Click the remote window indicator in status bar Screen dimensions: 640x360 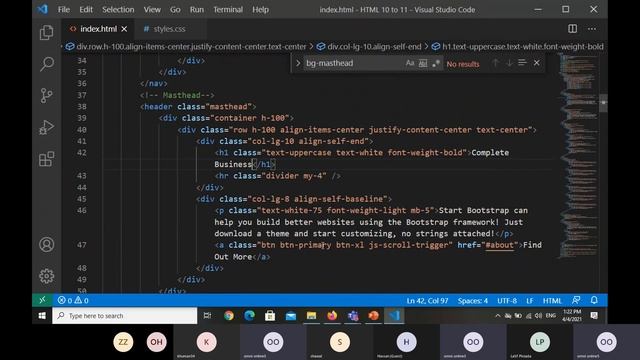[x=42, y=300]
